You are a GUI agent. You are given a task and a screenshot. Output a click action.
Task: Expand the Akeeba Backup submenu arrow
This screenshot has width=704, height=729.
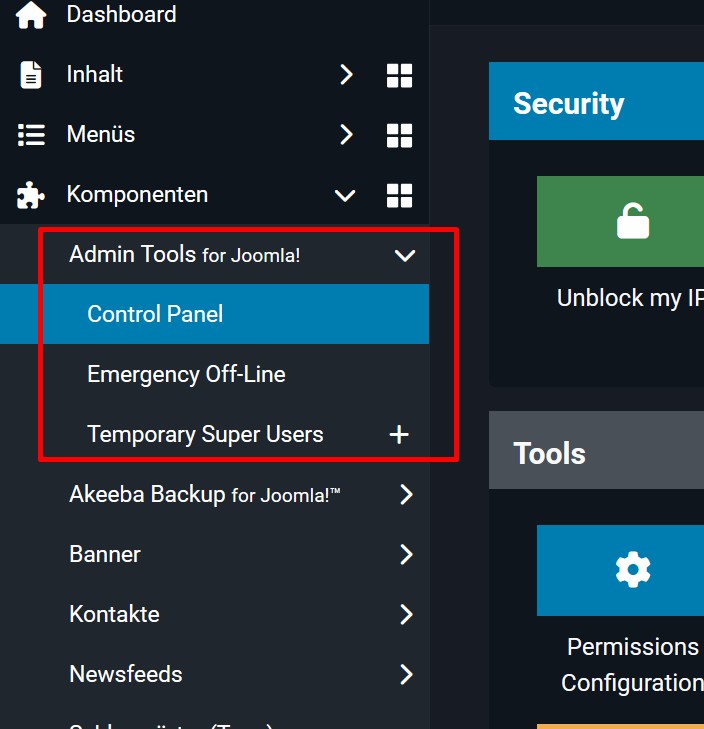pos(406,494)
